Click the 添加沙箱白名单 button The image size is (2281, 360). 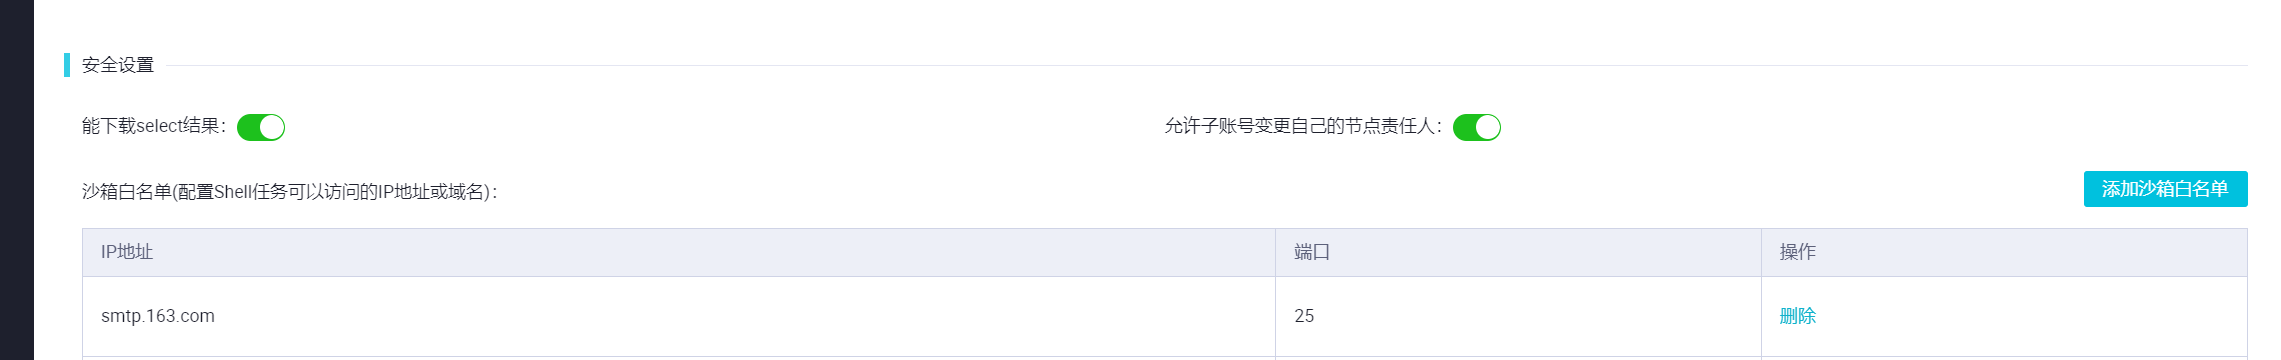coord(2165,189)
